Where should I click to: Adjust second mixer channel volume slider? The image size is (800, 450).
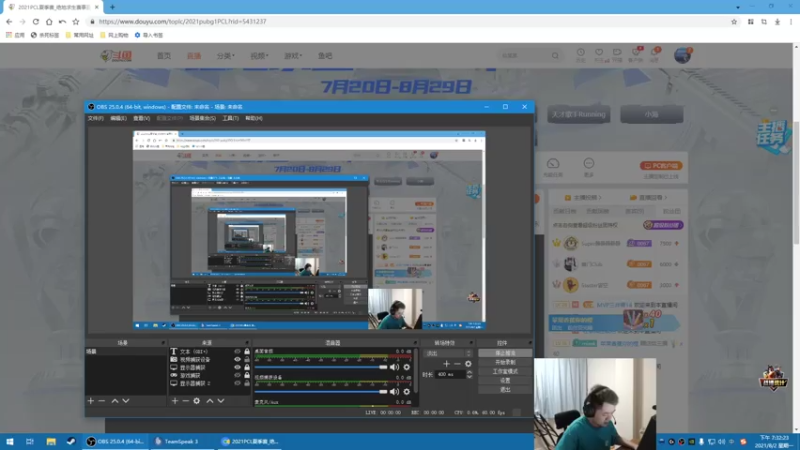click(x=321, y=391)
